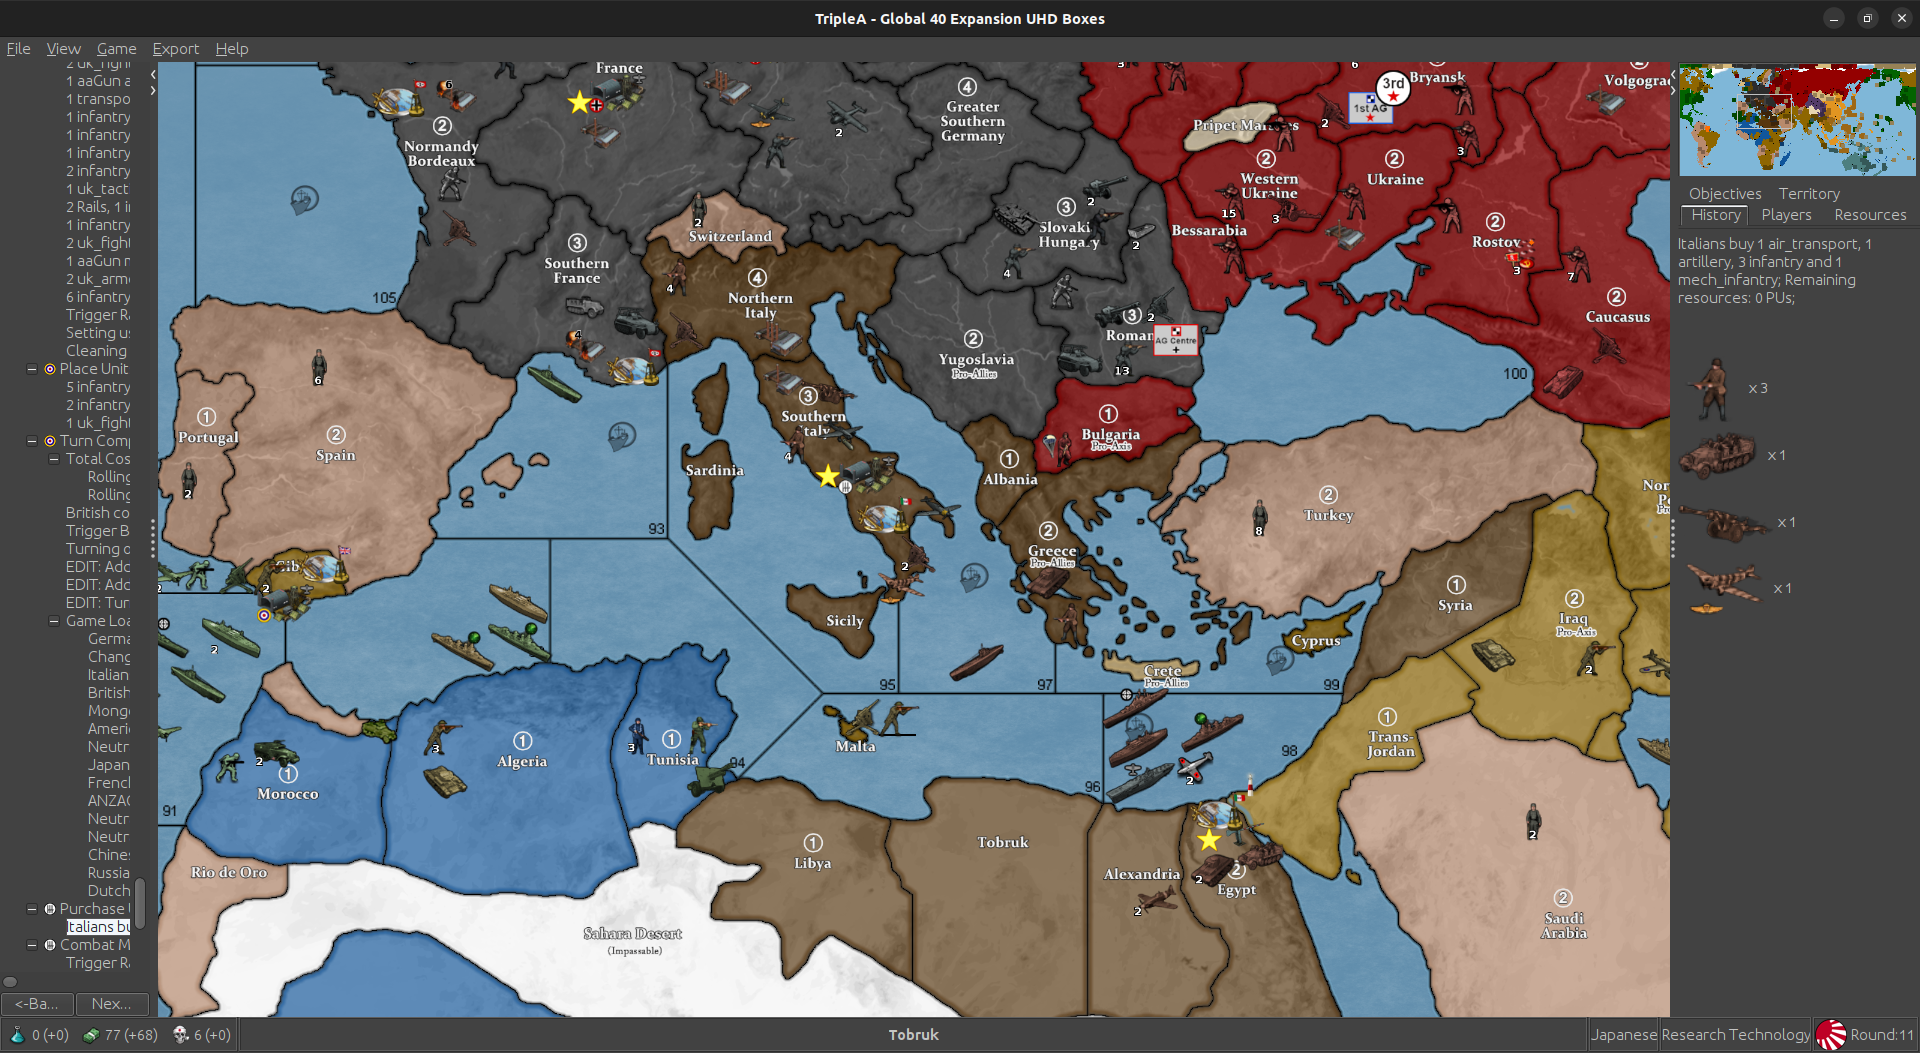Click the 'Nex...' history button

coord(112,1004)
